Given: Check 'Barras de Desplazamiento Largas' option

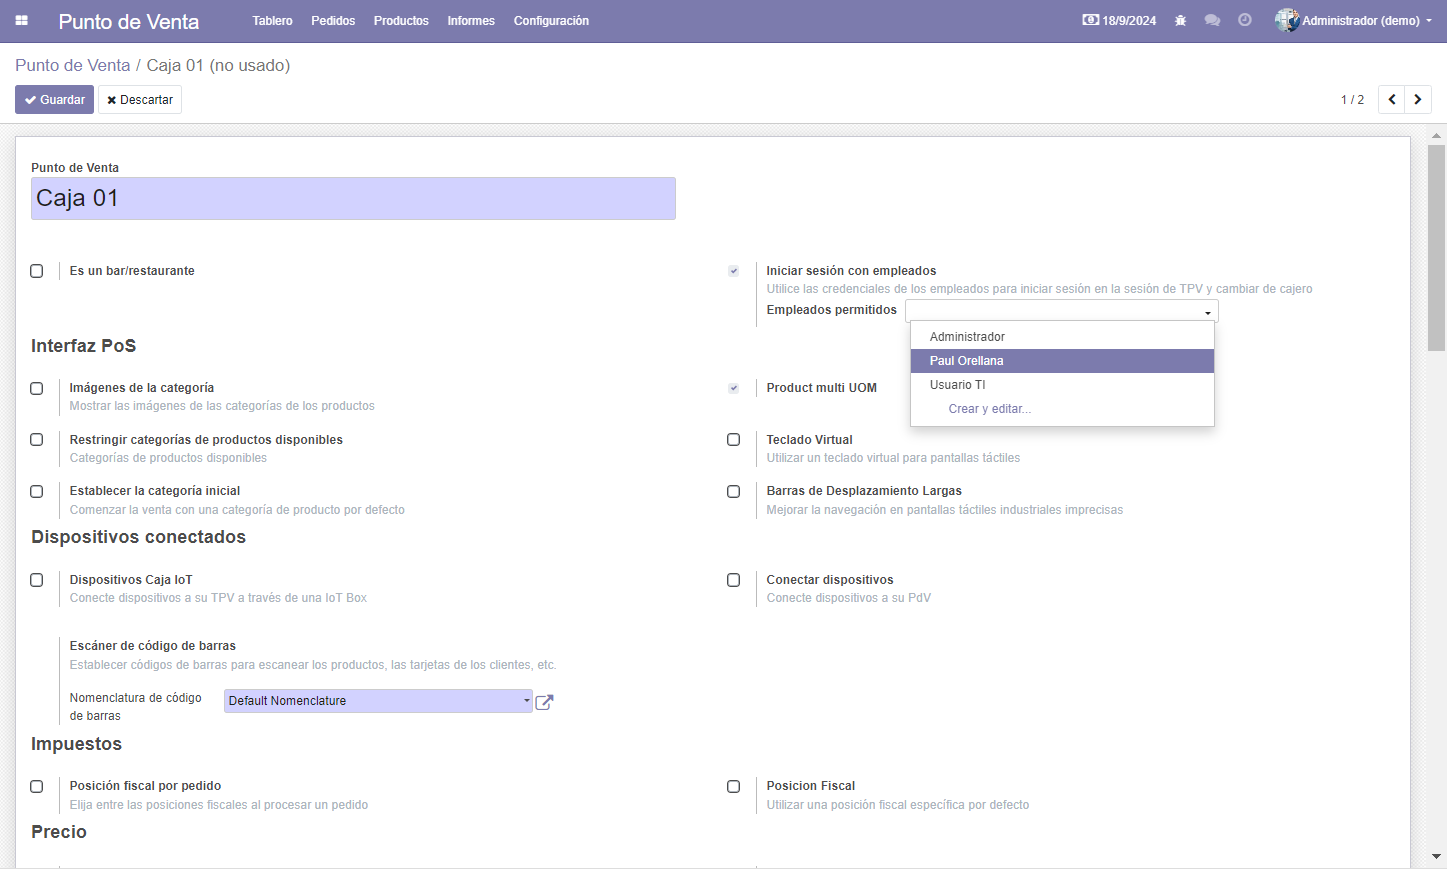Looking at the screenshot, I should 734,492.
